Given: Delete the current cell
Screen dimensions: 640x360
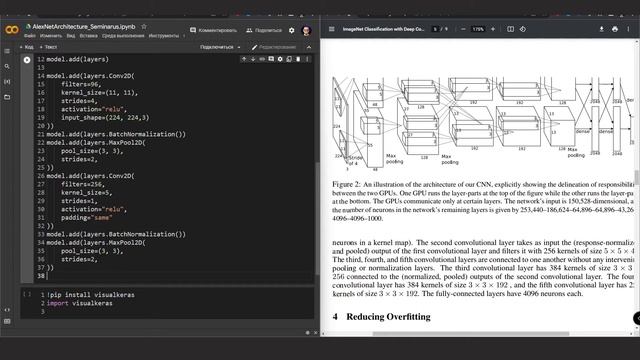Looking at the screenshot, I should click(x=298, y=59).
